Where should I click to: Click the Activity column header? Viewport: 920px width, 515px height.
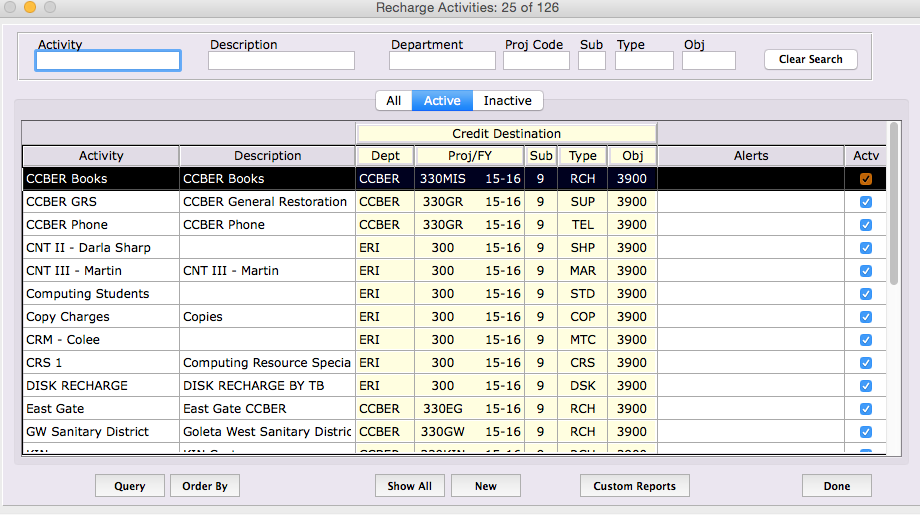click(x=101, y=156)
